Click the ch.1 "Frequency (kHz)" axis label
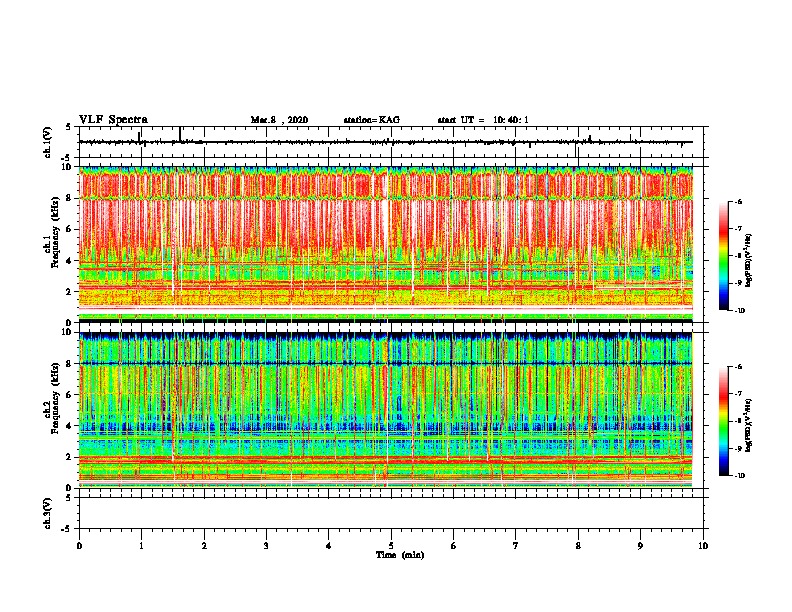 (x=55, y=232)
